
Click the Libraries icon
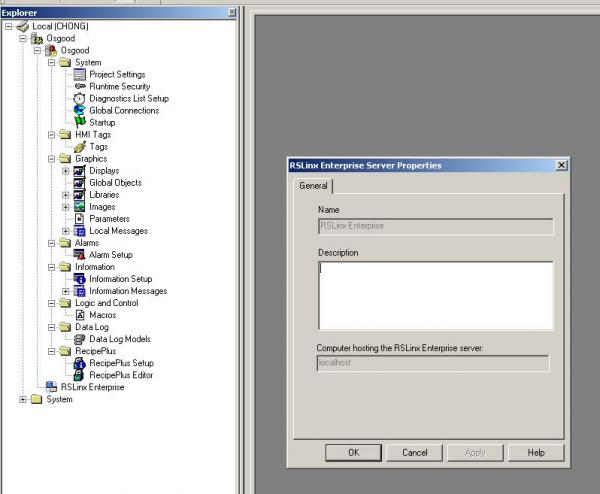point(80,195)
